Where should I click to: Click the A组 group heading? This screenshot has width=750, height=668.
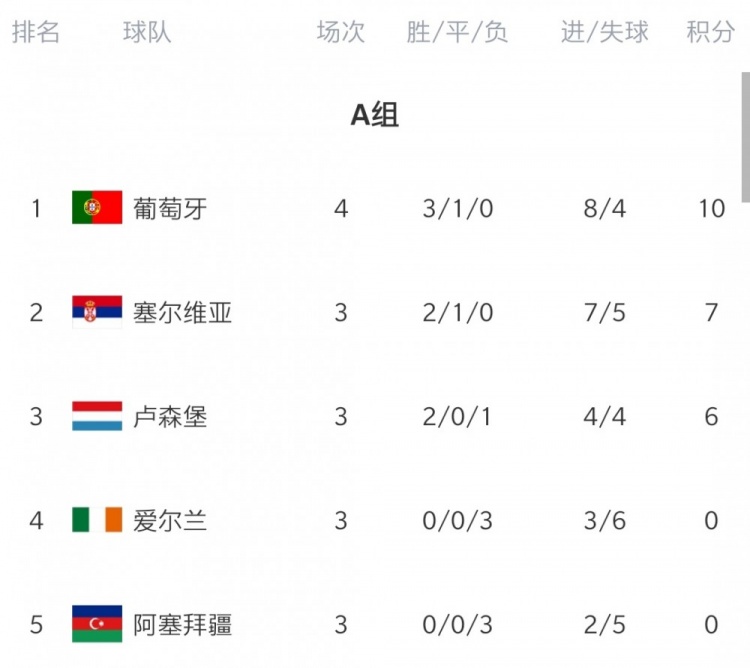click(375, 115)
